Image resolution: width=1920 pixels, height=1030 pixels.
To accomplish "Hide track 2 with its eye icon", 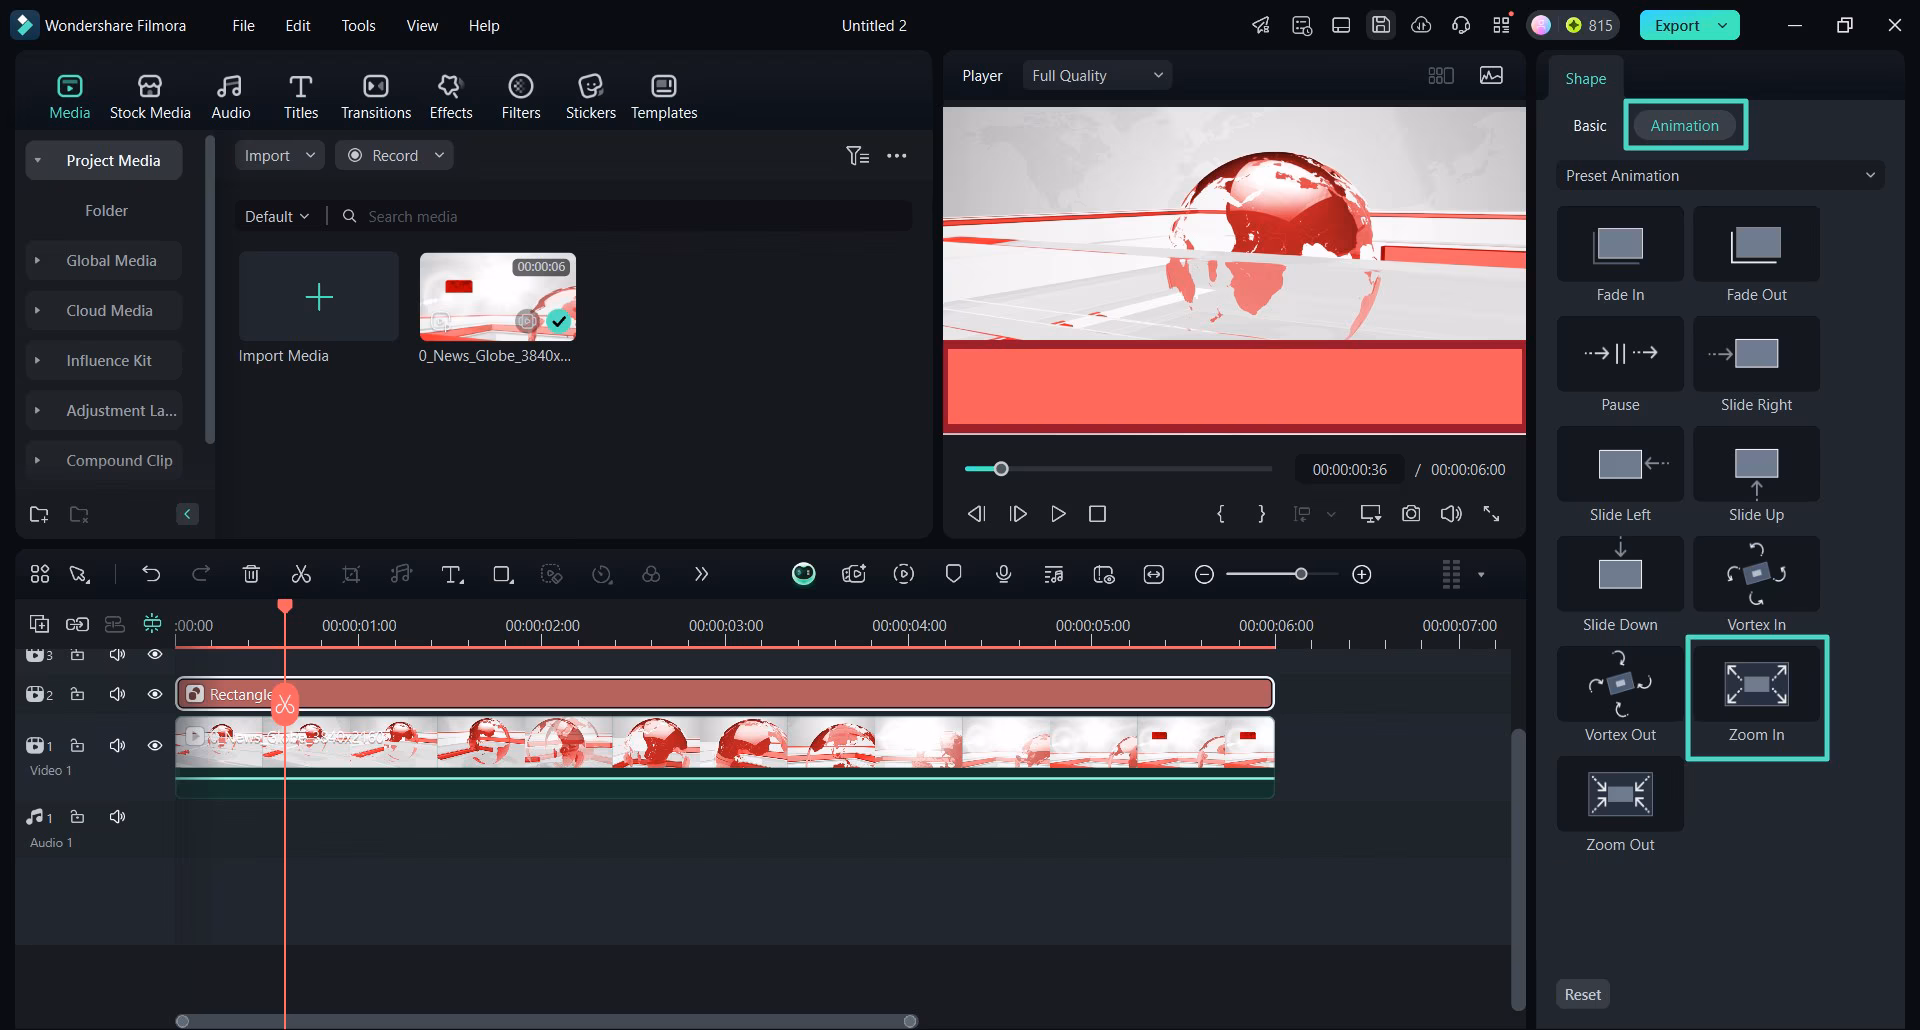I will (155, 694).
